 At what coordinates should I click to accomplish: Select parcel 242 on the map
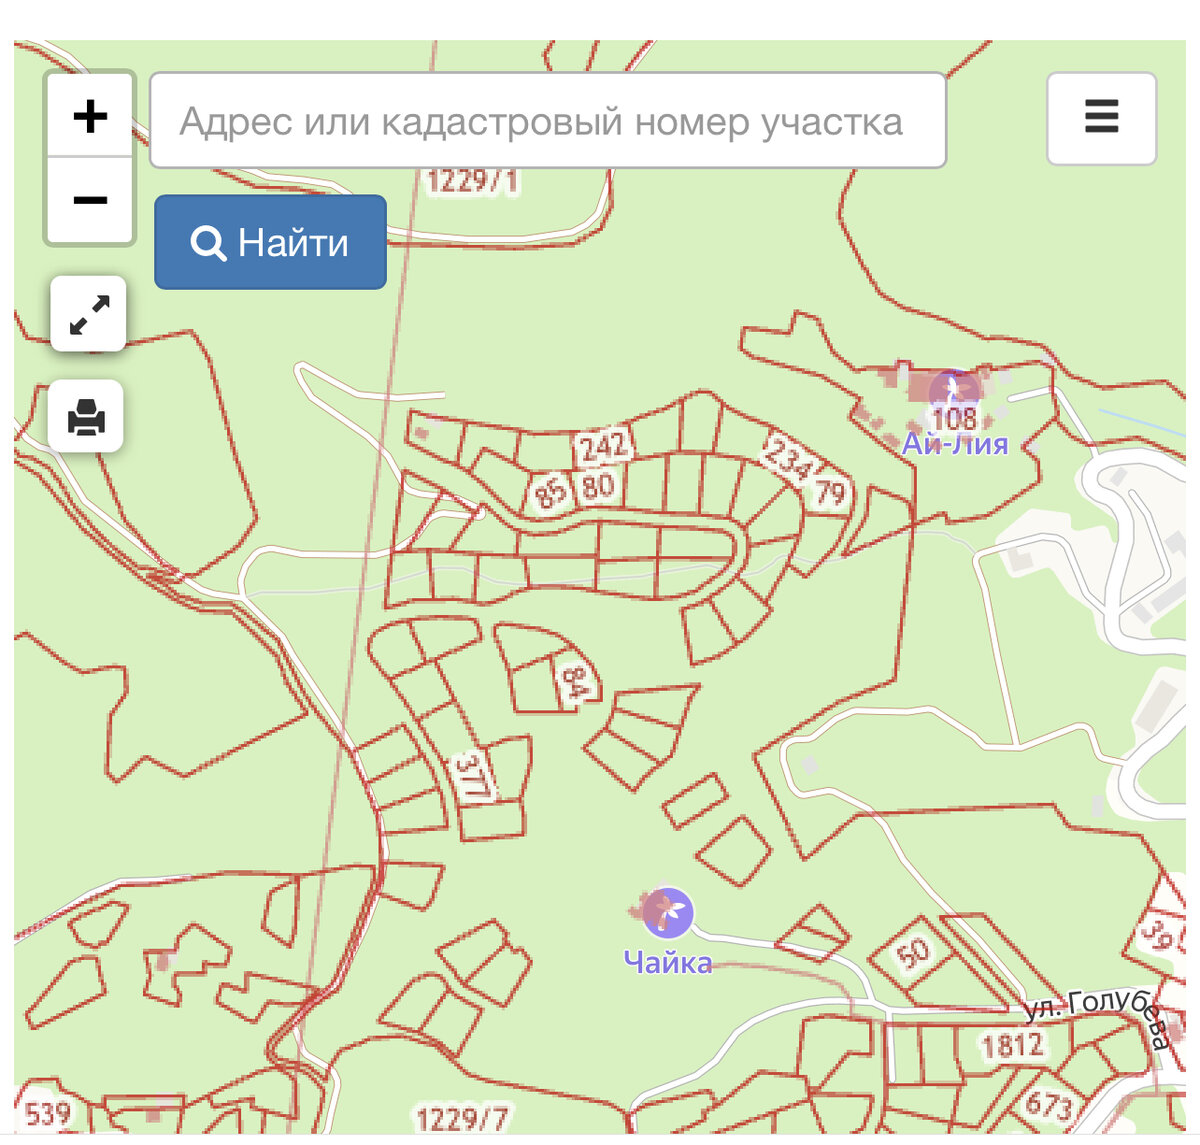click(x=603, y=446)
